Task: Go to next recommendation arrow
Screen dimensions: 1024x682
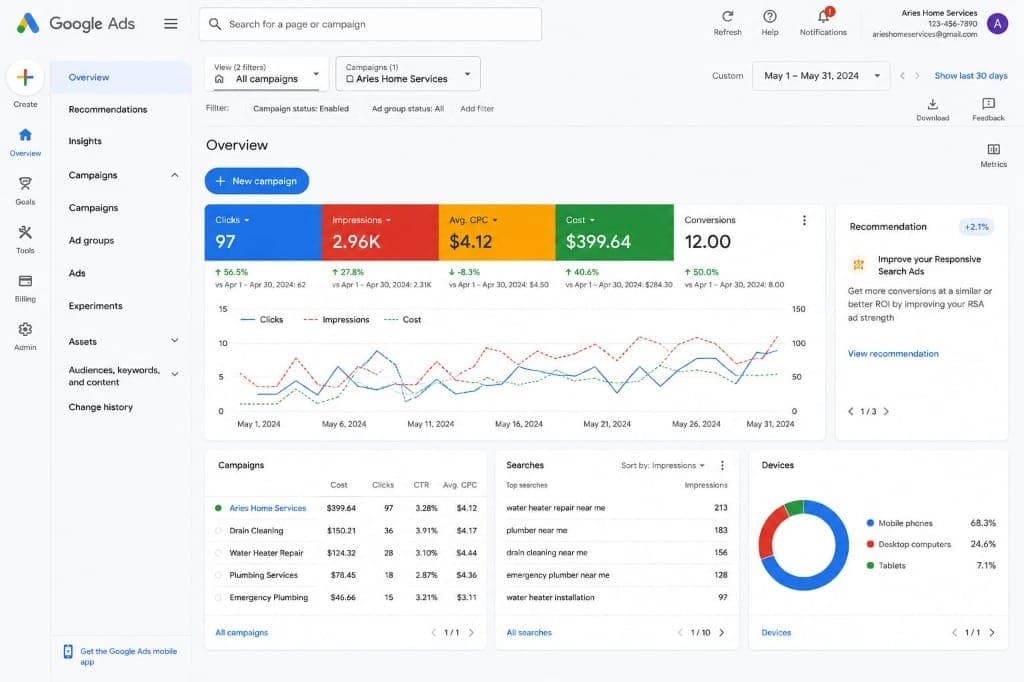Action: pyautogui.click(x=886, y=412)
